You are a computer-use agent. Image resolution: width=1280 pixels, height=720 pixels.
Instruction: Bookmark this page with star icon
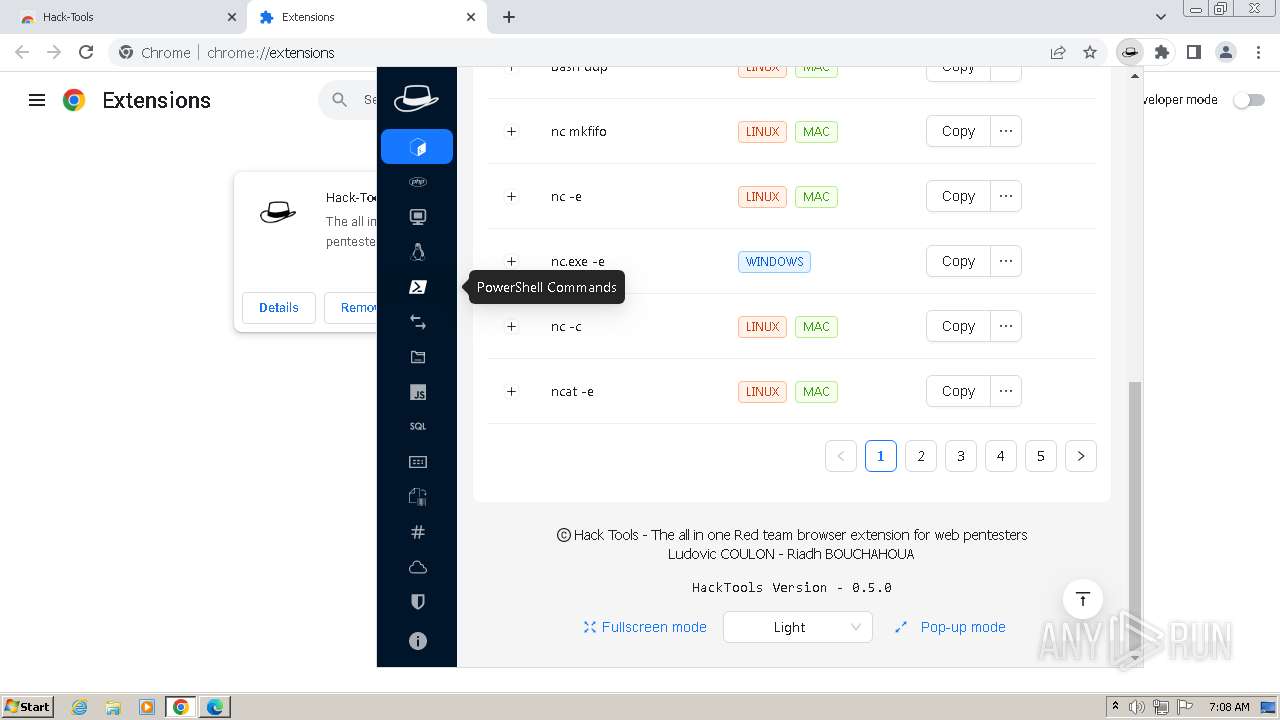1090,52
